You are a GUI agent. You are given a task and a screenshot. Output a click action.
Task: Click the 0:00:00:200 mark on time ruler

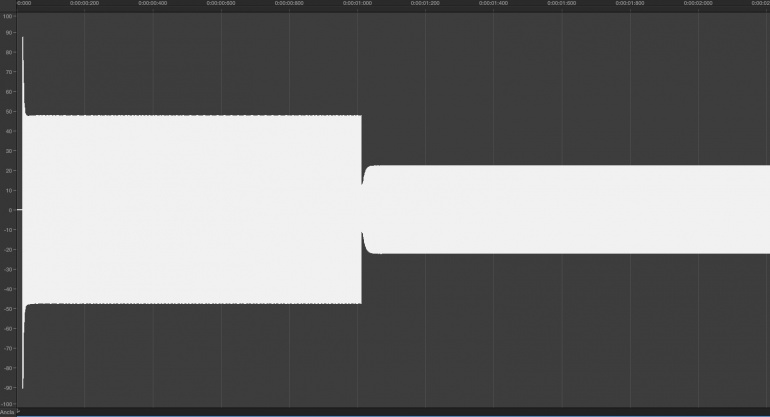(84, 3)
